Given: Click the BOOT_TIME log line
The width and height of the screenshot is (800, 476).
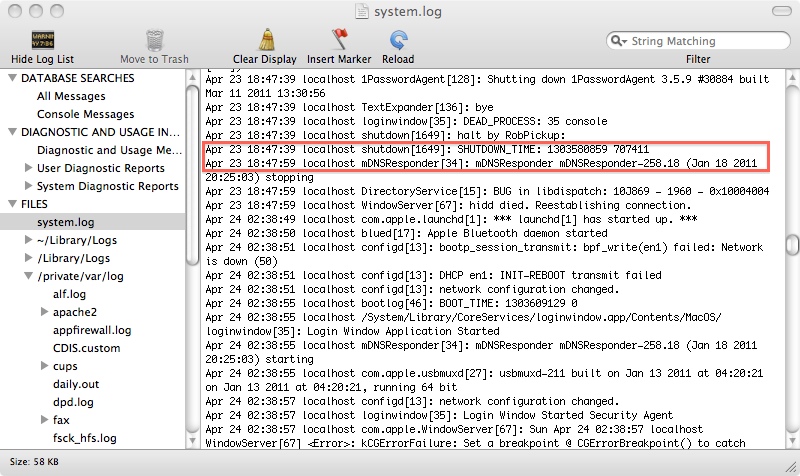Looking at the screenshot, I should pyautogui.click(x=391, y=303).
